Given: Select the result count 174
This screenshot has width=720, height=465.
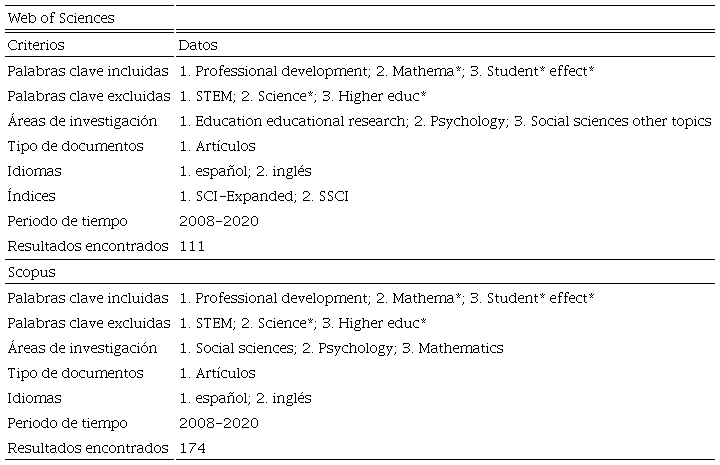Looking at the screenshot, I should [192, 448].
